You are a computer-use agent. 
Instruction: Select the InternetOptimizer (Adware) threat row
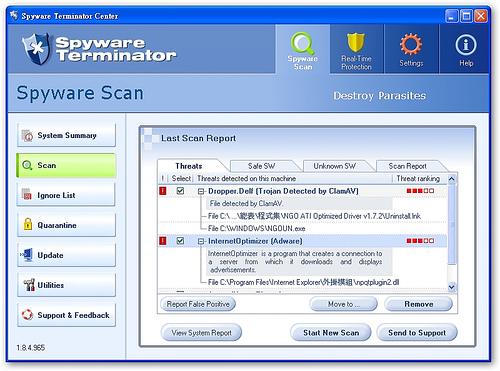click(303, 241)
